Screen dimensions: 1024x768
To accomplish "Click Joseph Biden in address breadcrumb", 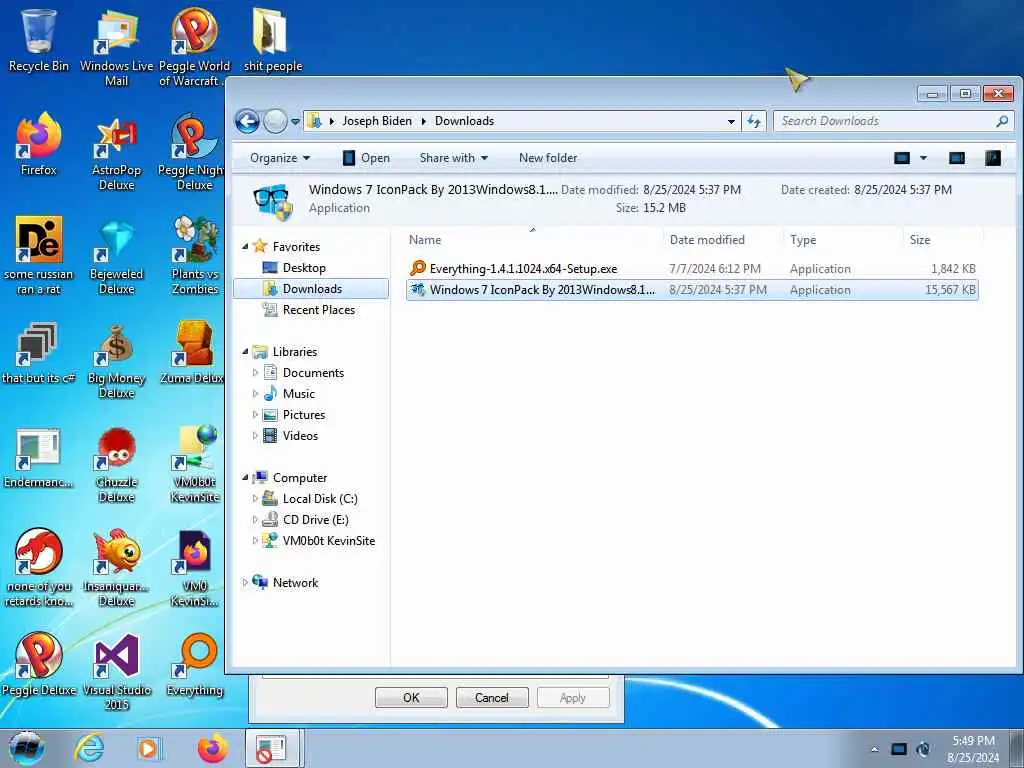I will (377, 121).
